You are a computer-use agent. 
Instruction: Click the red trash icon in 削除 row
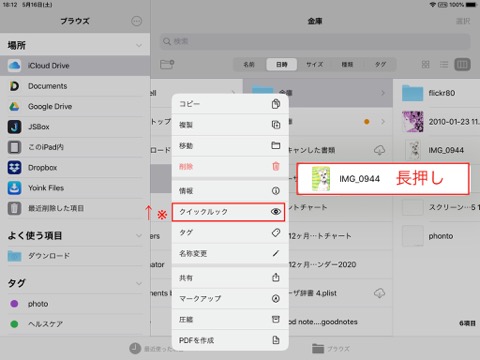pos(276,166)
